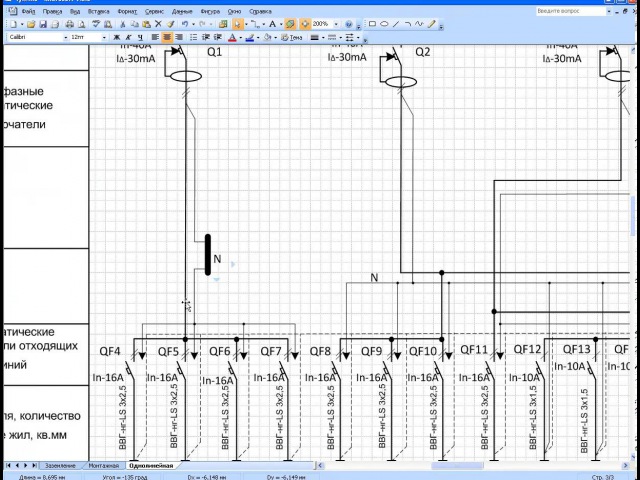Expand the Pointer tool options arrow
Viewport: 640px width, 480px height.
pyautogui.click(x=246, y=24)
